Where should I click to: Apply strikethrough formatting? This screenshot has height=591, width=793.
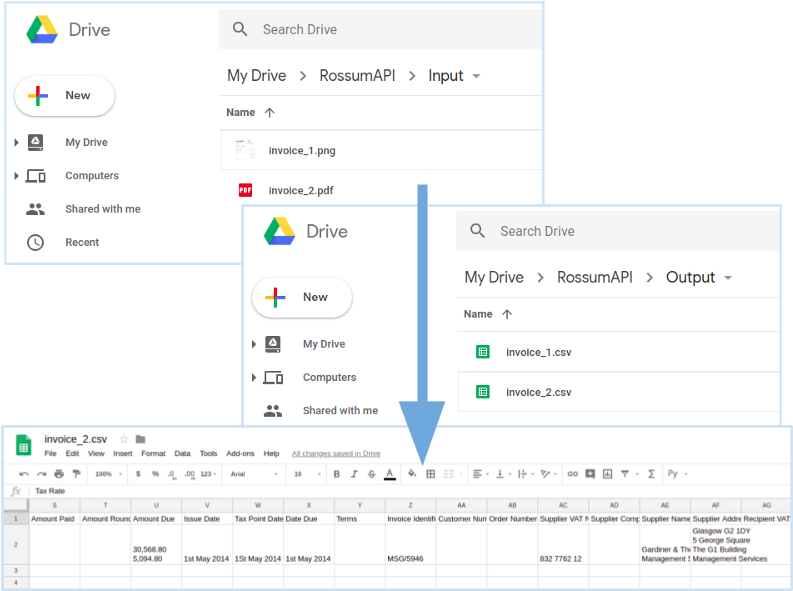pos(372,474)
